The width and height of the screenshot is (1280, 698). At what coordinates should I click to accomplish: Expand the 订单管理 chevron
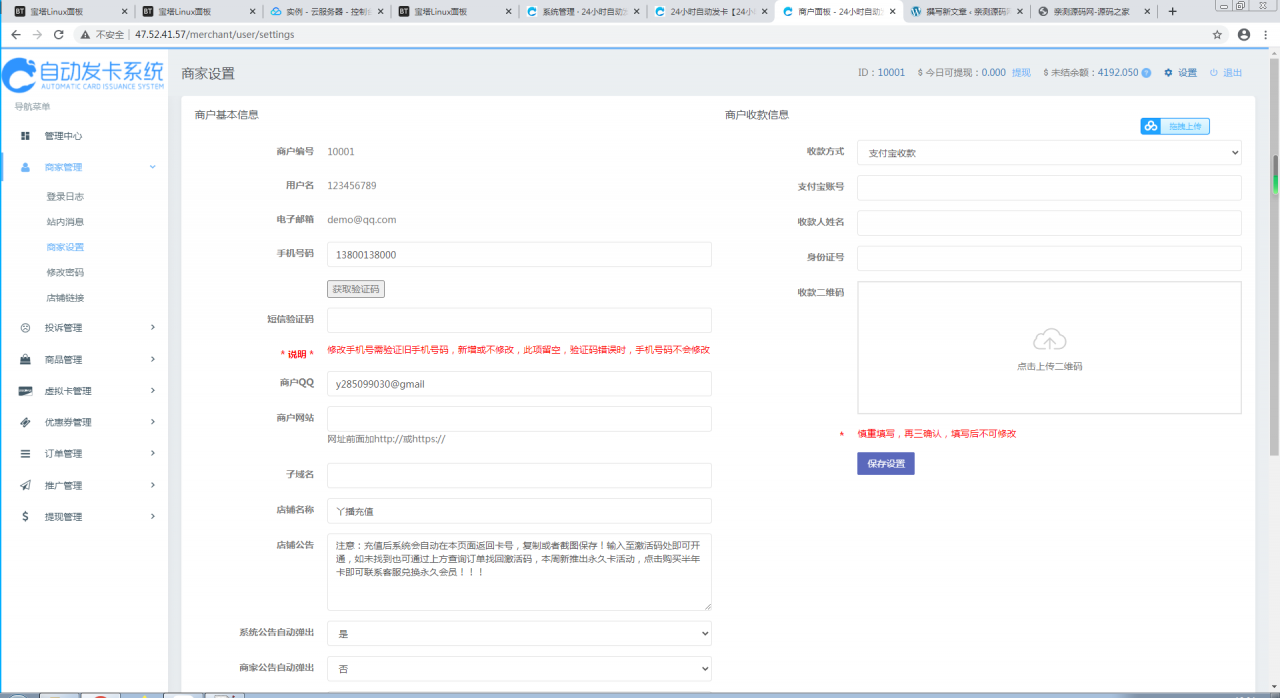click(152, 453)
